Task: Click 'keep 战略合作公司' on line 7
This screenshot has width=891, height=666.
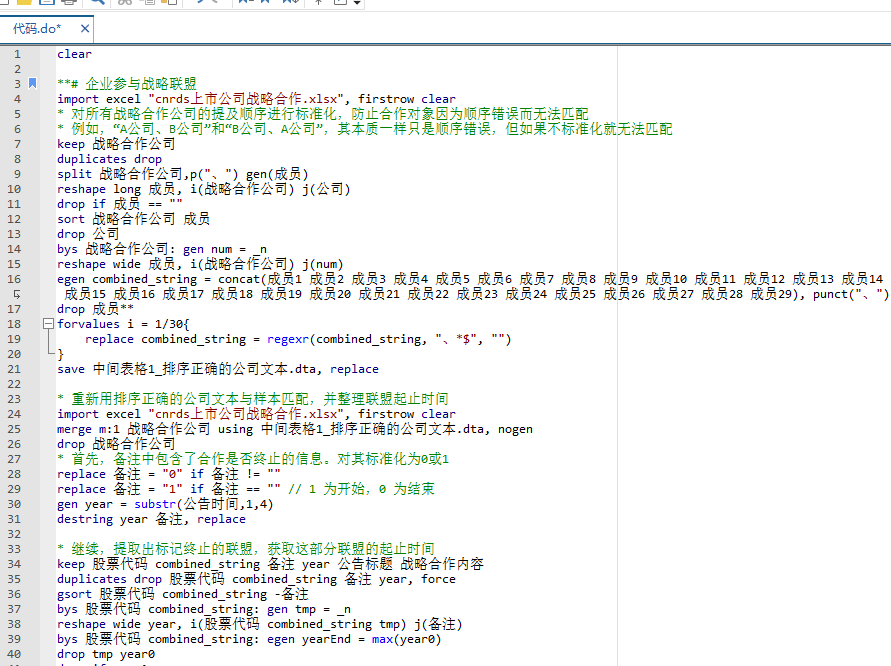Action: 116,144
